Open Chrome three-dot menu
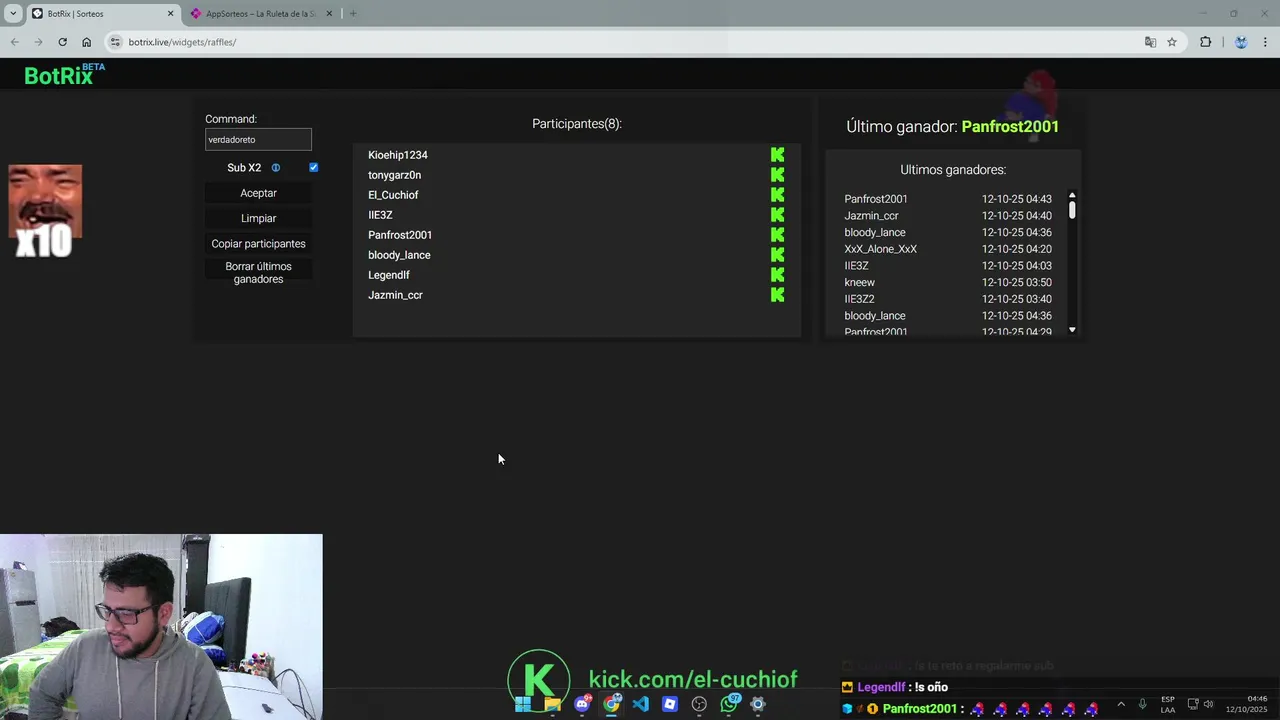The height and width of the screenshot is (720, 1280). 1265,42
